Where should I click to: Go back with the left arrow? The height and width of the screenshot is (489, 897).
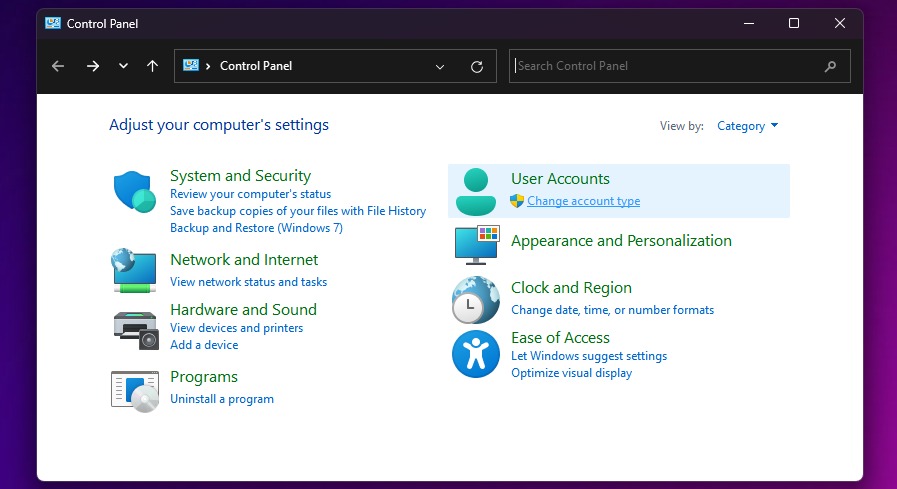click(58, 66)
